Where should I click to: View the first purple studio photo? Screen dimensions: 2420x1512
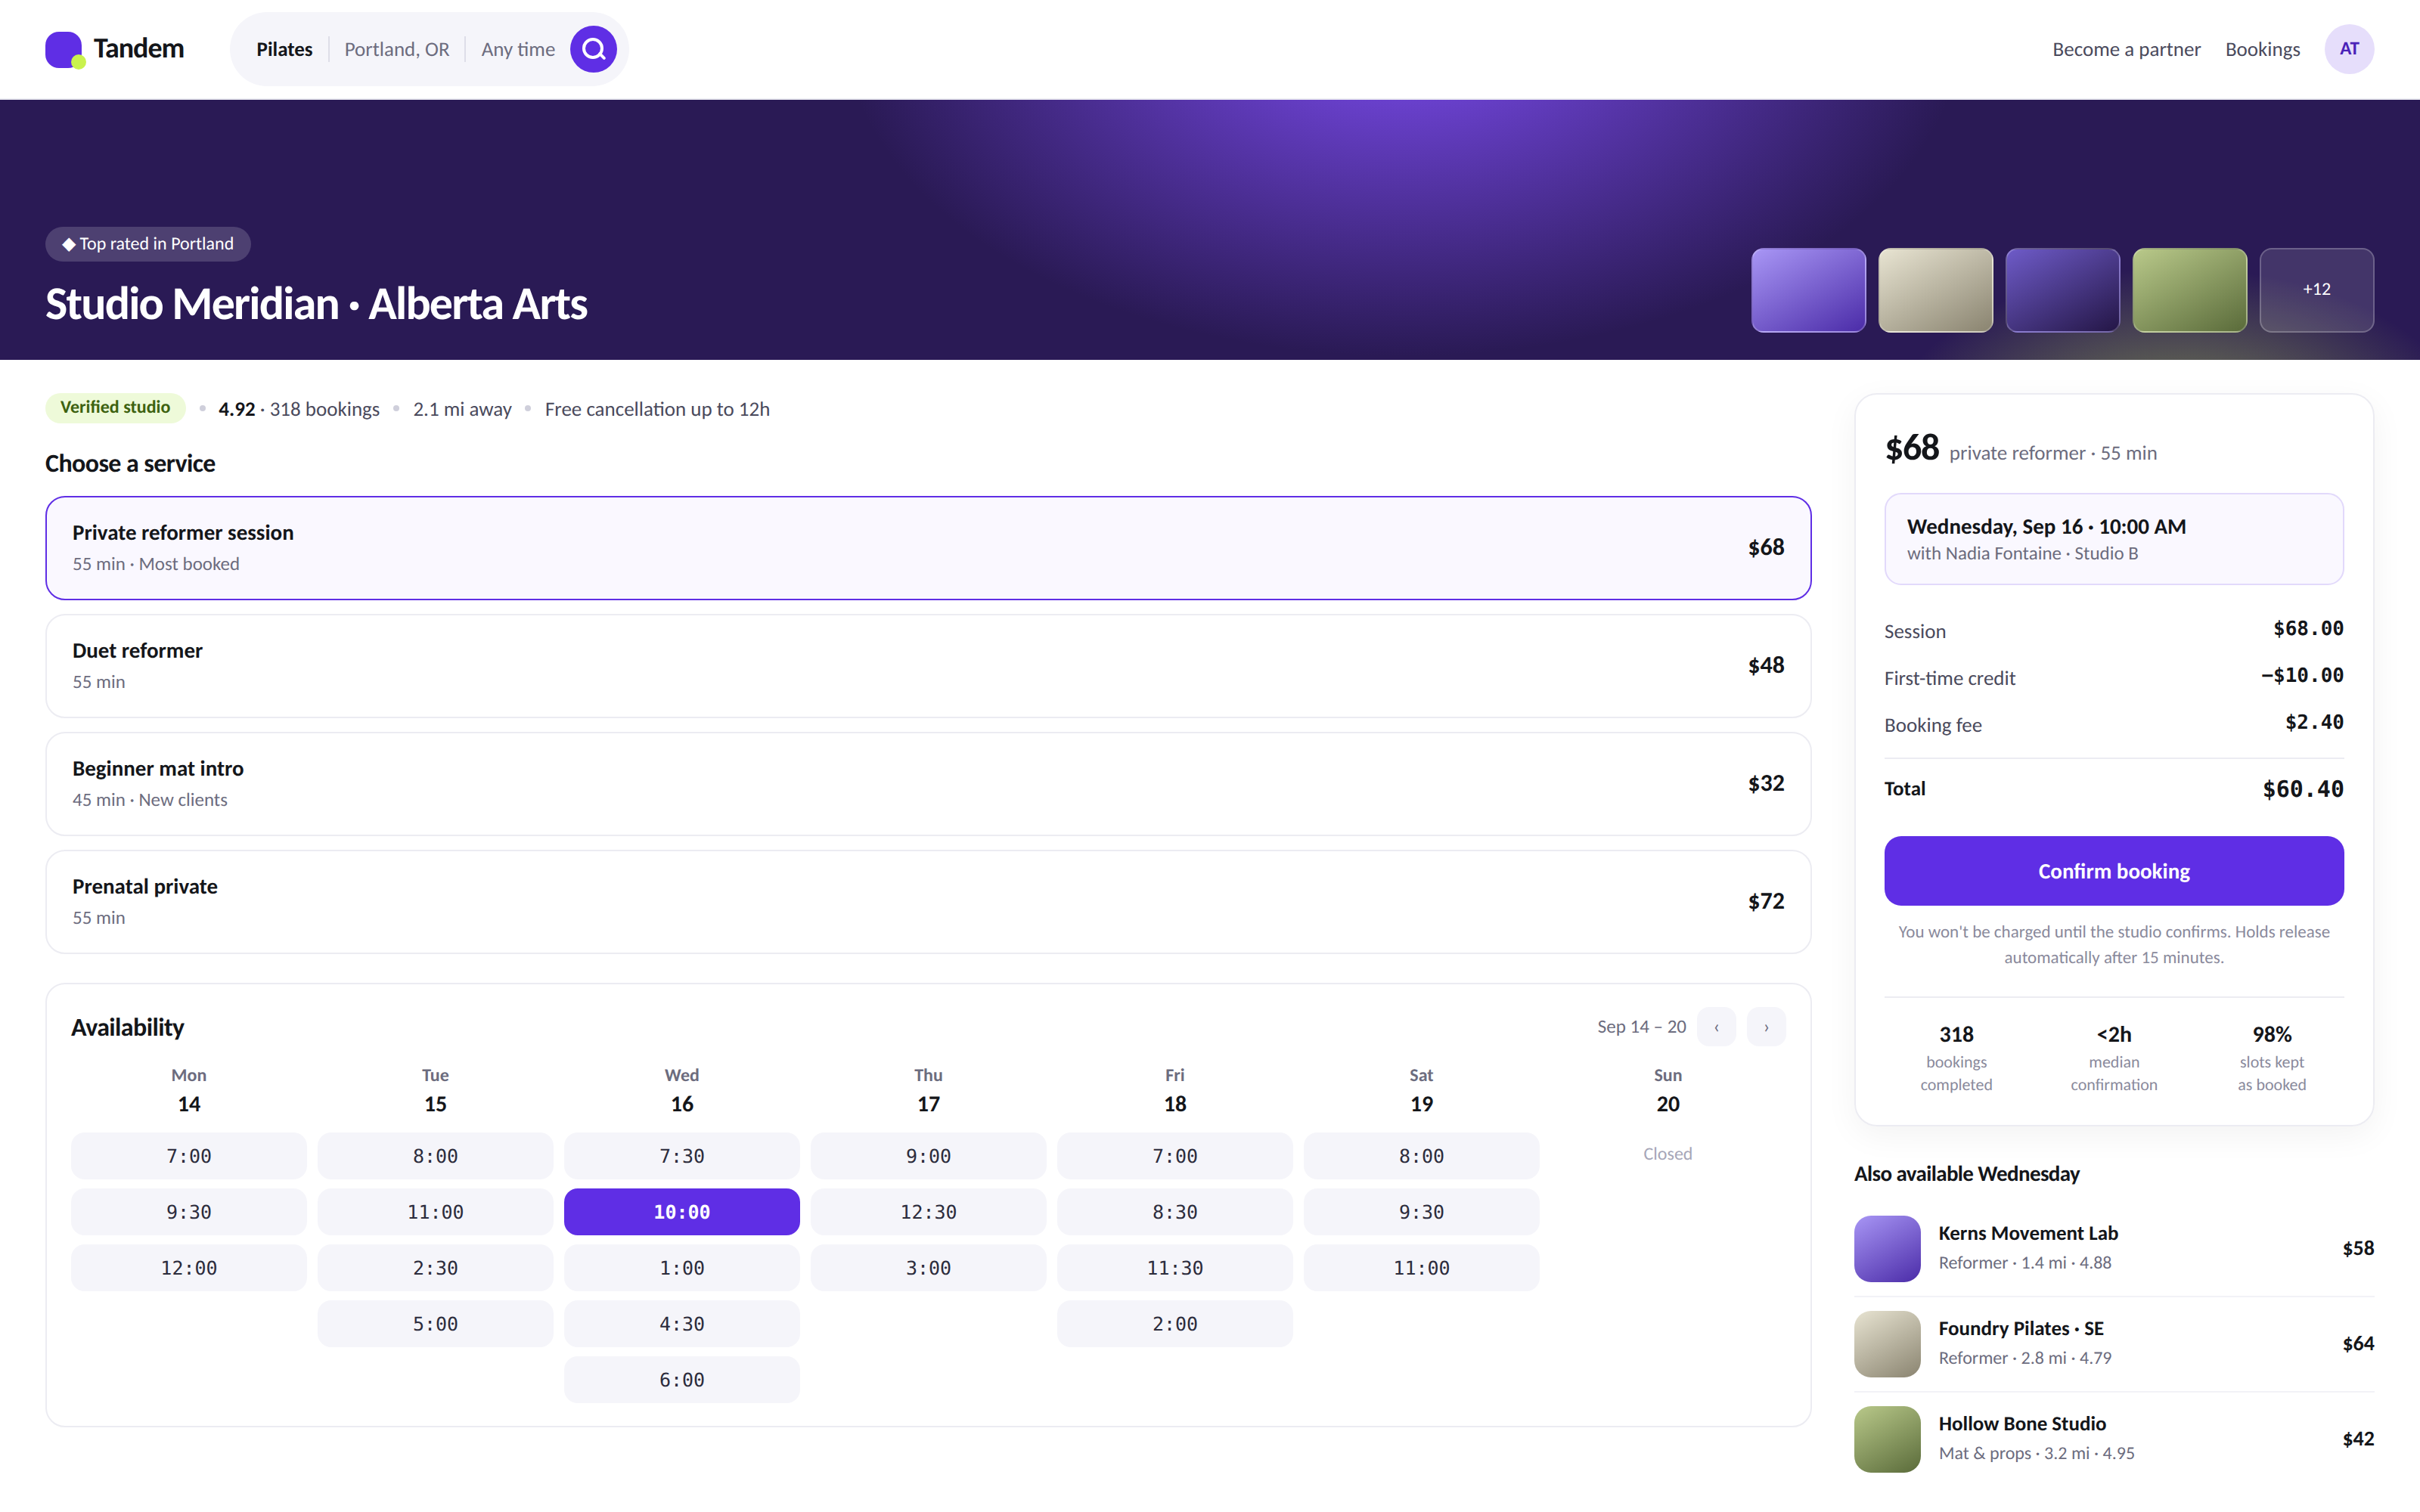[1808, 290]
